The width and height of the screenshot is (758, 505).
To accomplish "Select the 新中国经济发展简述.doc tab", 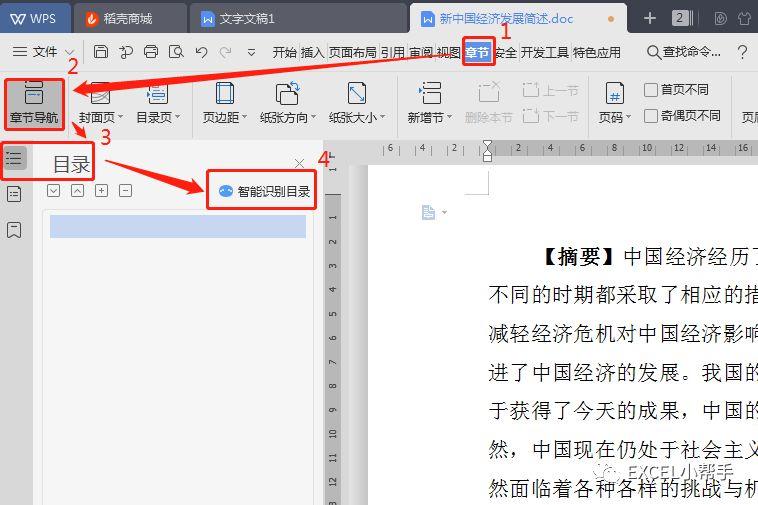I will click(x=518, y=18).
